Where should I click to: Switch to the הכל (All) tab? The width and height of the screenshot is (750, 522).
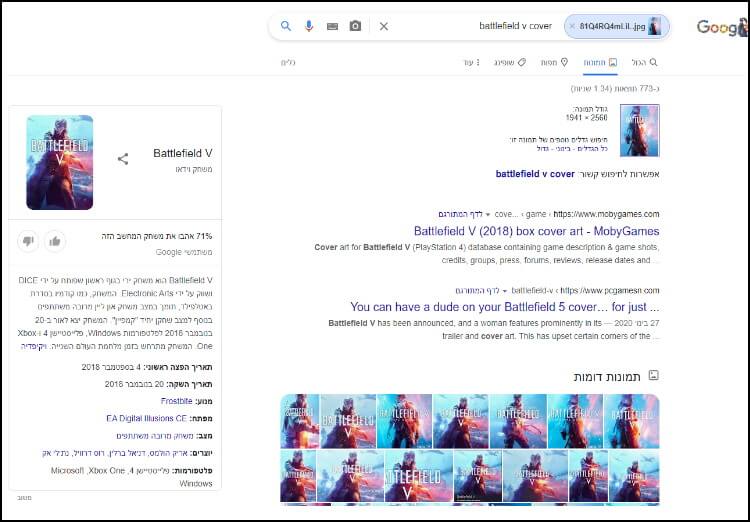pos(644,62)
